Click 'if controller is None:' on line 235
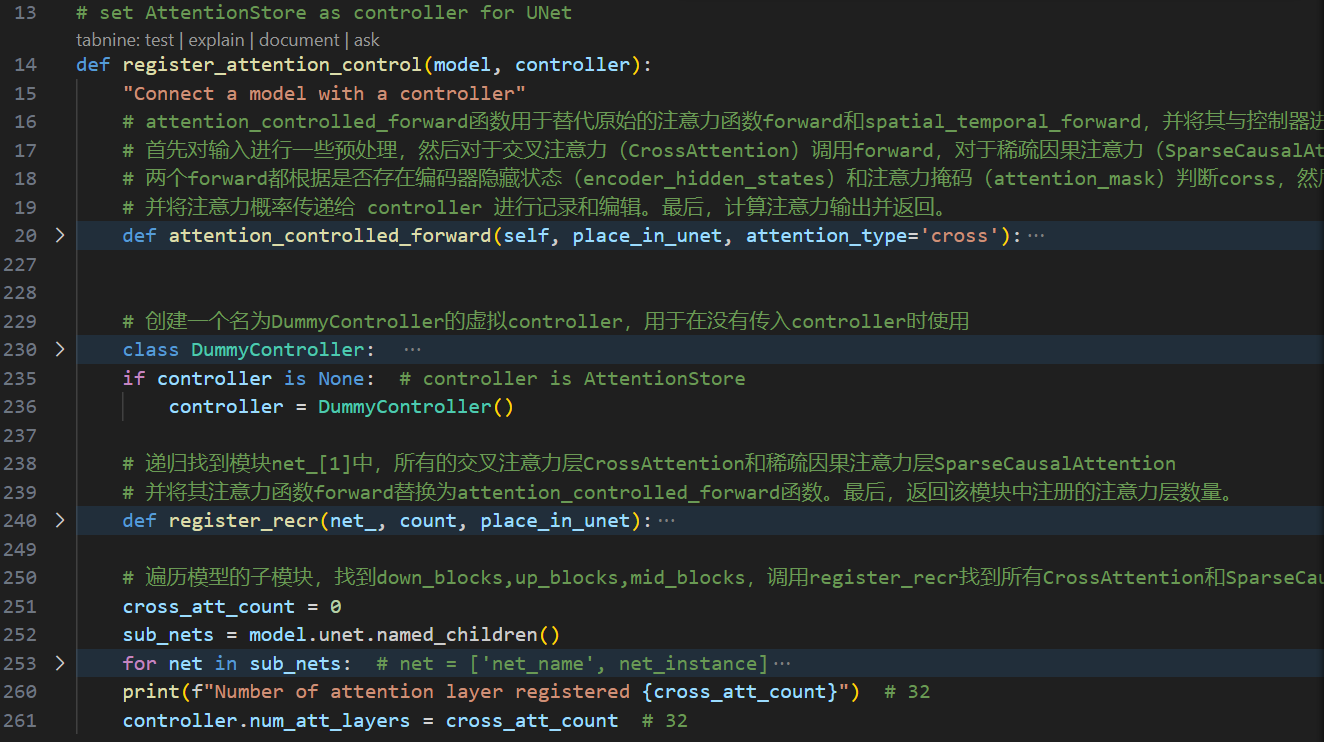This screenshot has width=1324, height=742. point(249,379)
